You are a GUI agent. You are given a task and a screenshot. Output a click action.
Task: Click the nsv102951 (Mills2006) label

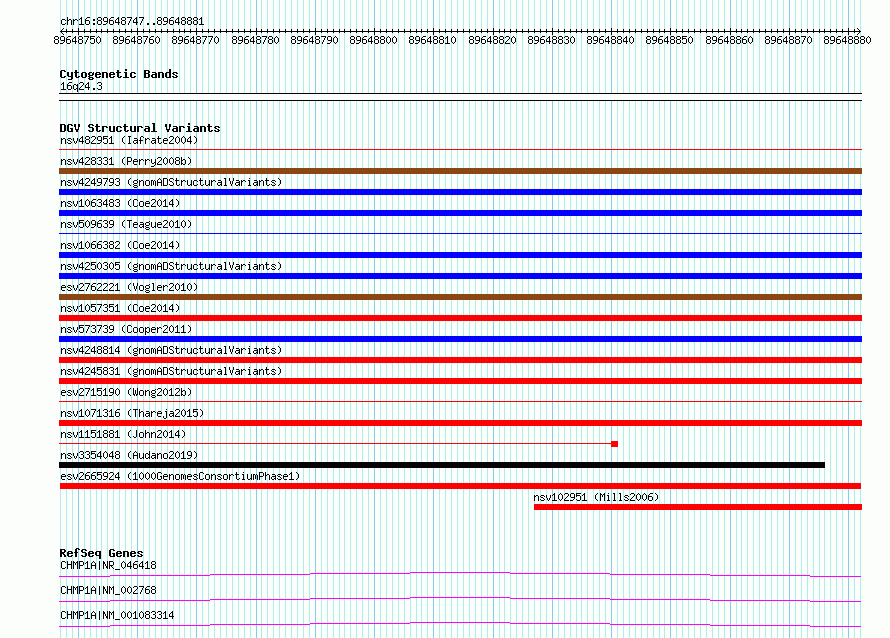click(596, 497)
